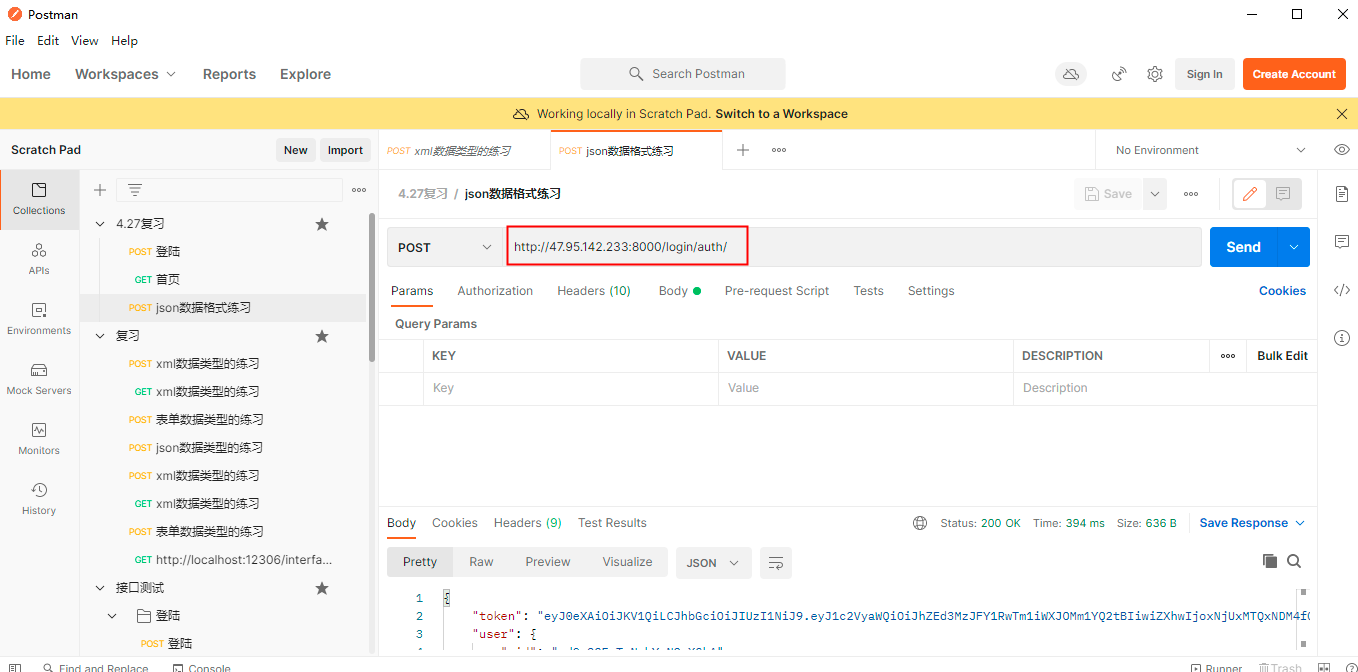
Task: Open the documentation icon in right sidebar
Action: (x=1342, y=194)
